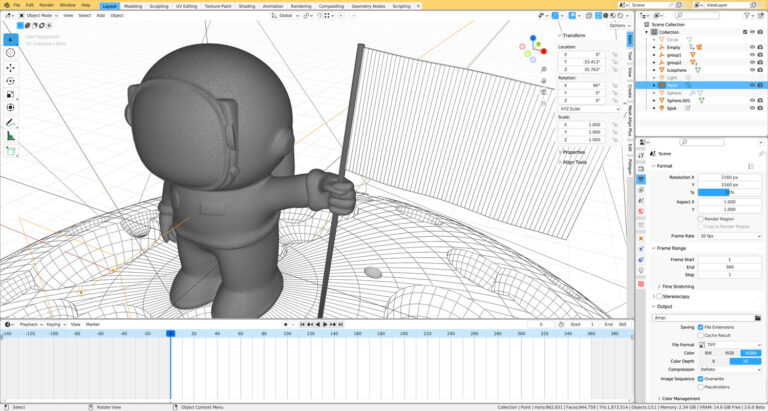The width and height of the screenshot is (768, 411).
Task: Select the Measure tool
Action: click(x=11, y=135)
